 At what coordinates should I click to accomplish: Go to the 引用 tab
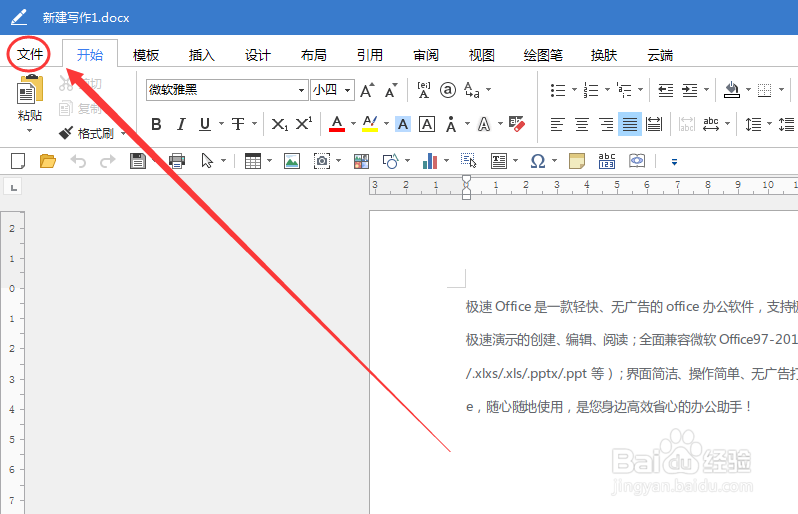[x=369, y=55]
